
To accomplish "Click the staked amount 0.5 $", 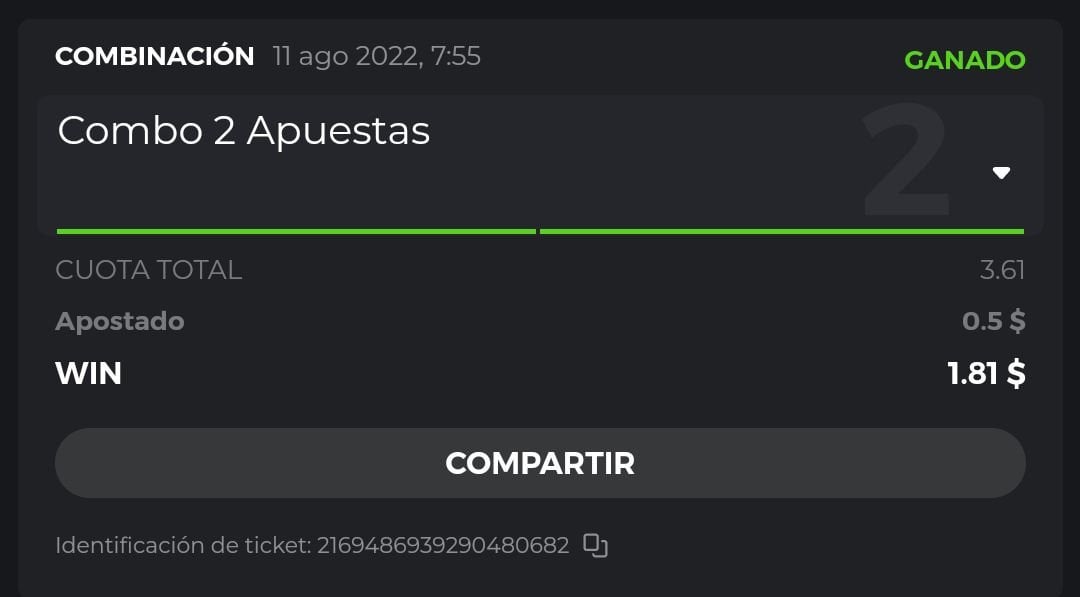I will coord(993,321).
